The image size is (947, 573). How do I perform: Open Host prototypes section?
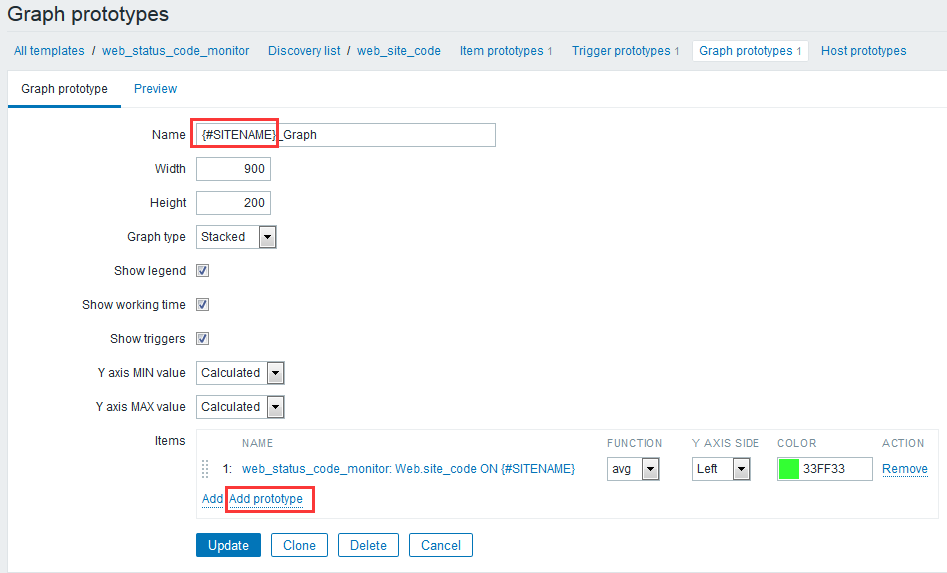click(863, 51)
